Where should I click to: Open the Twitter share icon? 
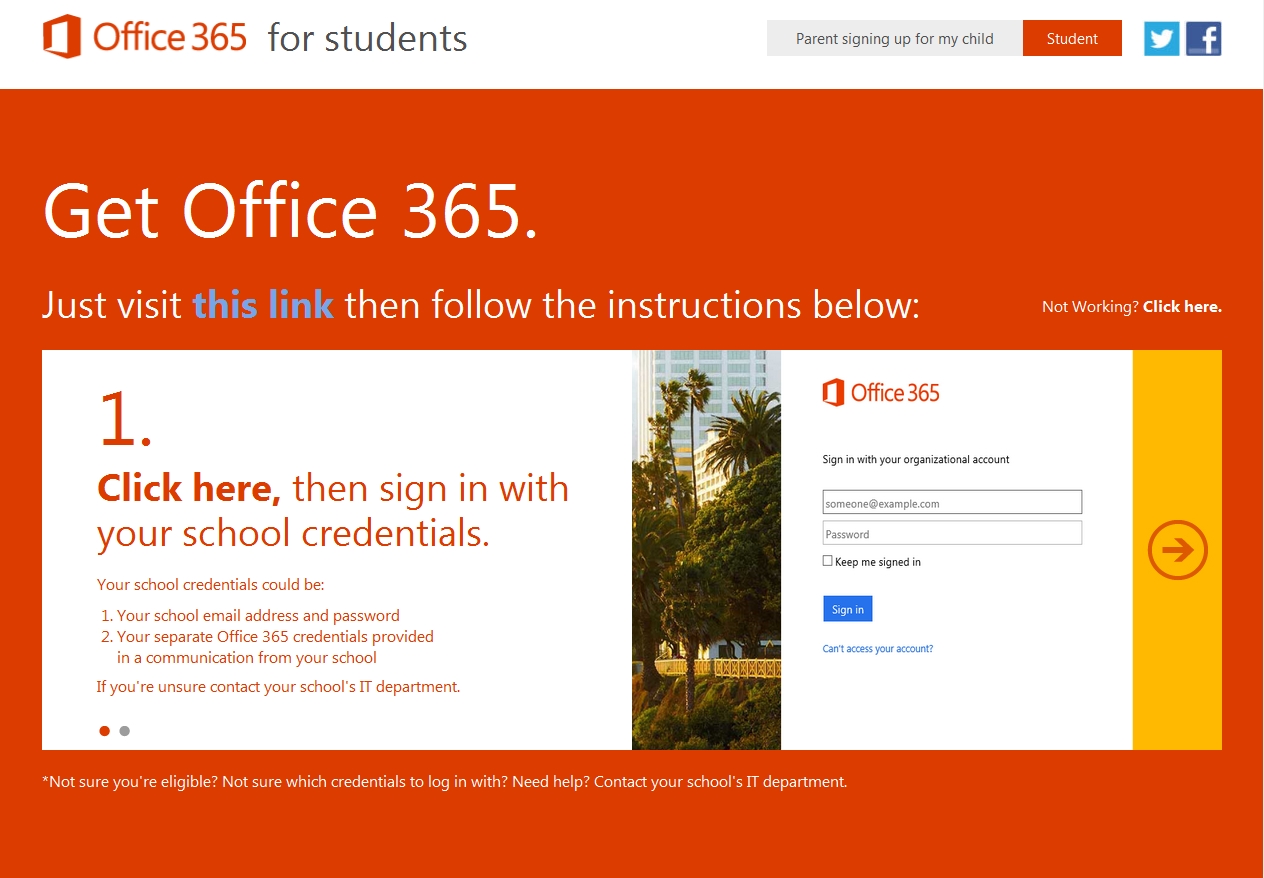click(1162, 39)
